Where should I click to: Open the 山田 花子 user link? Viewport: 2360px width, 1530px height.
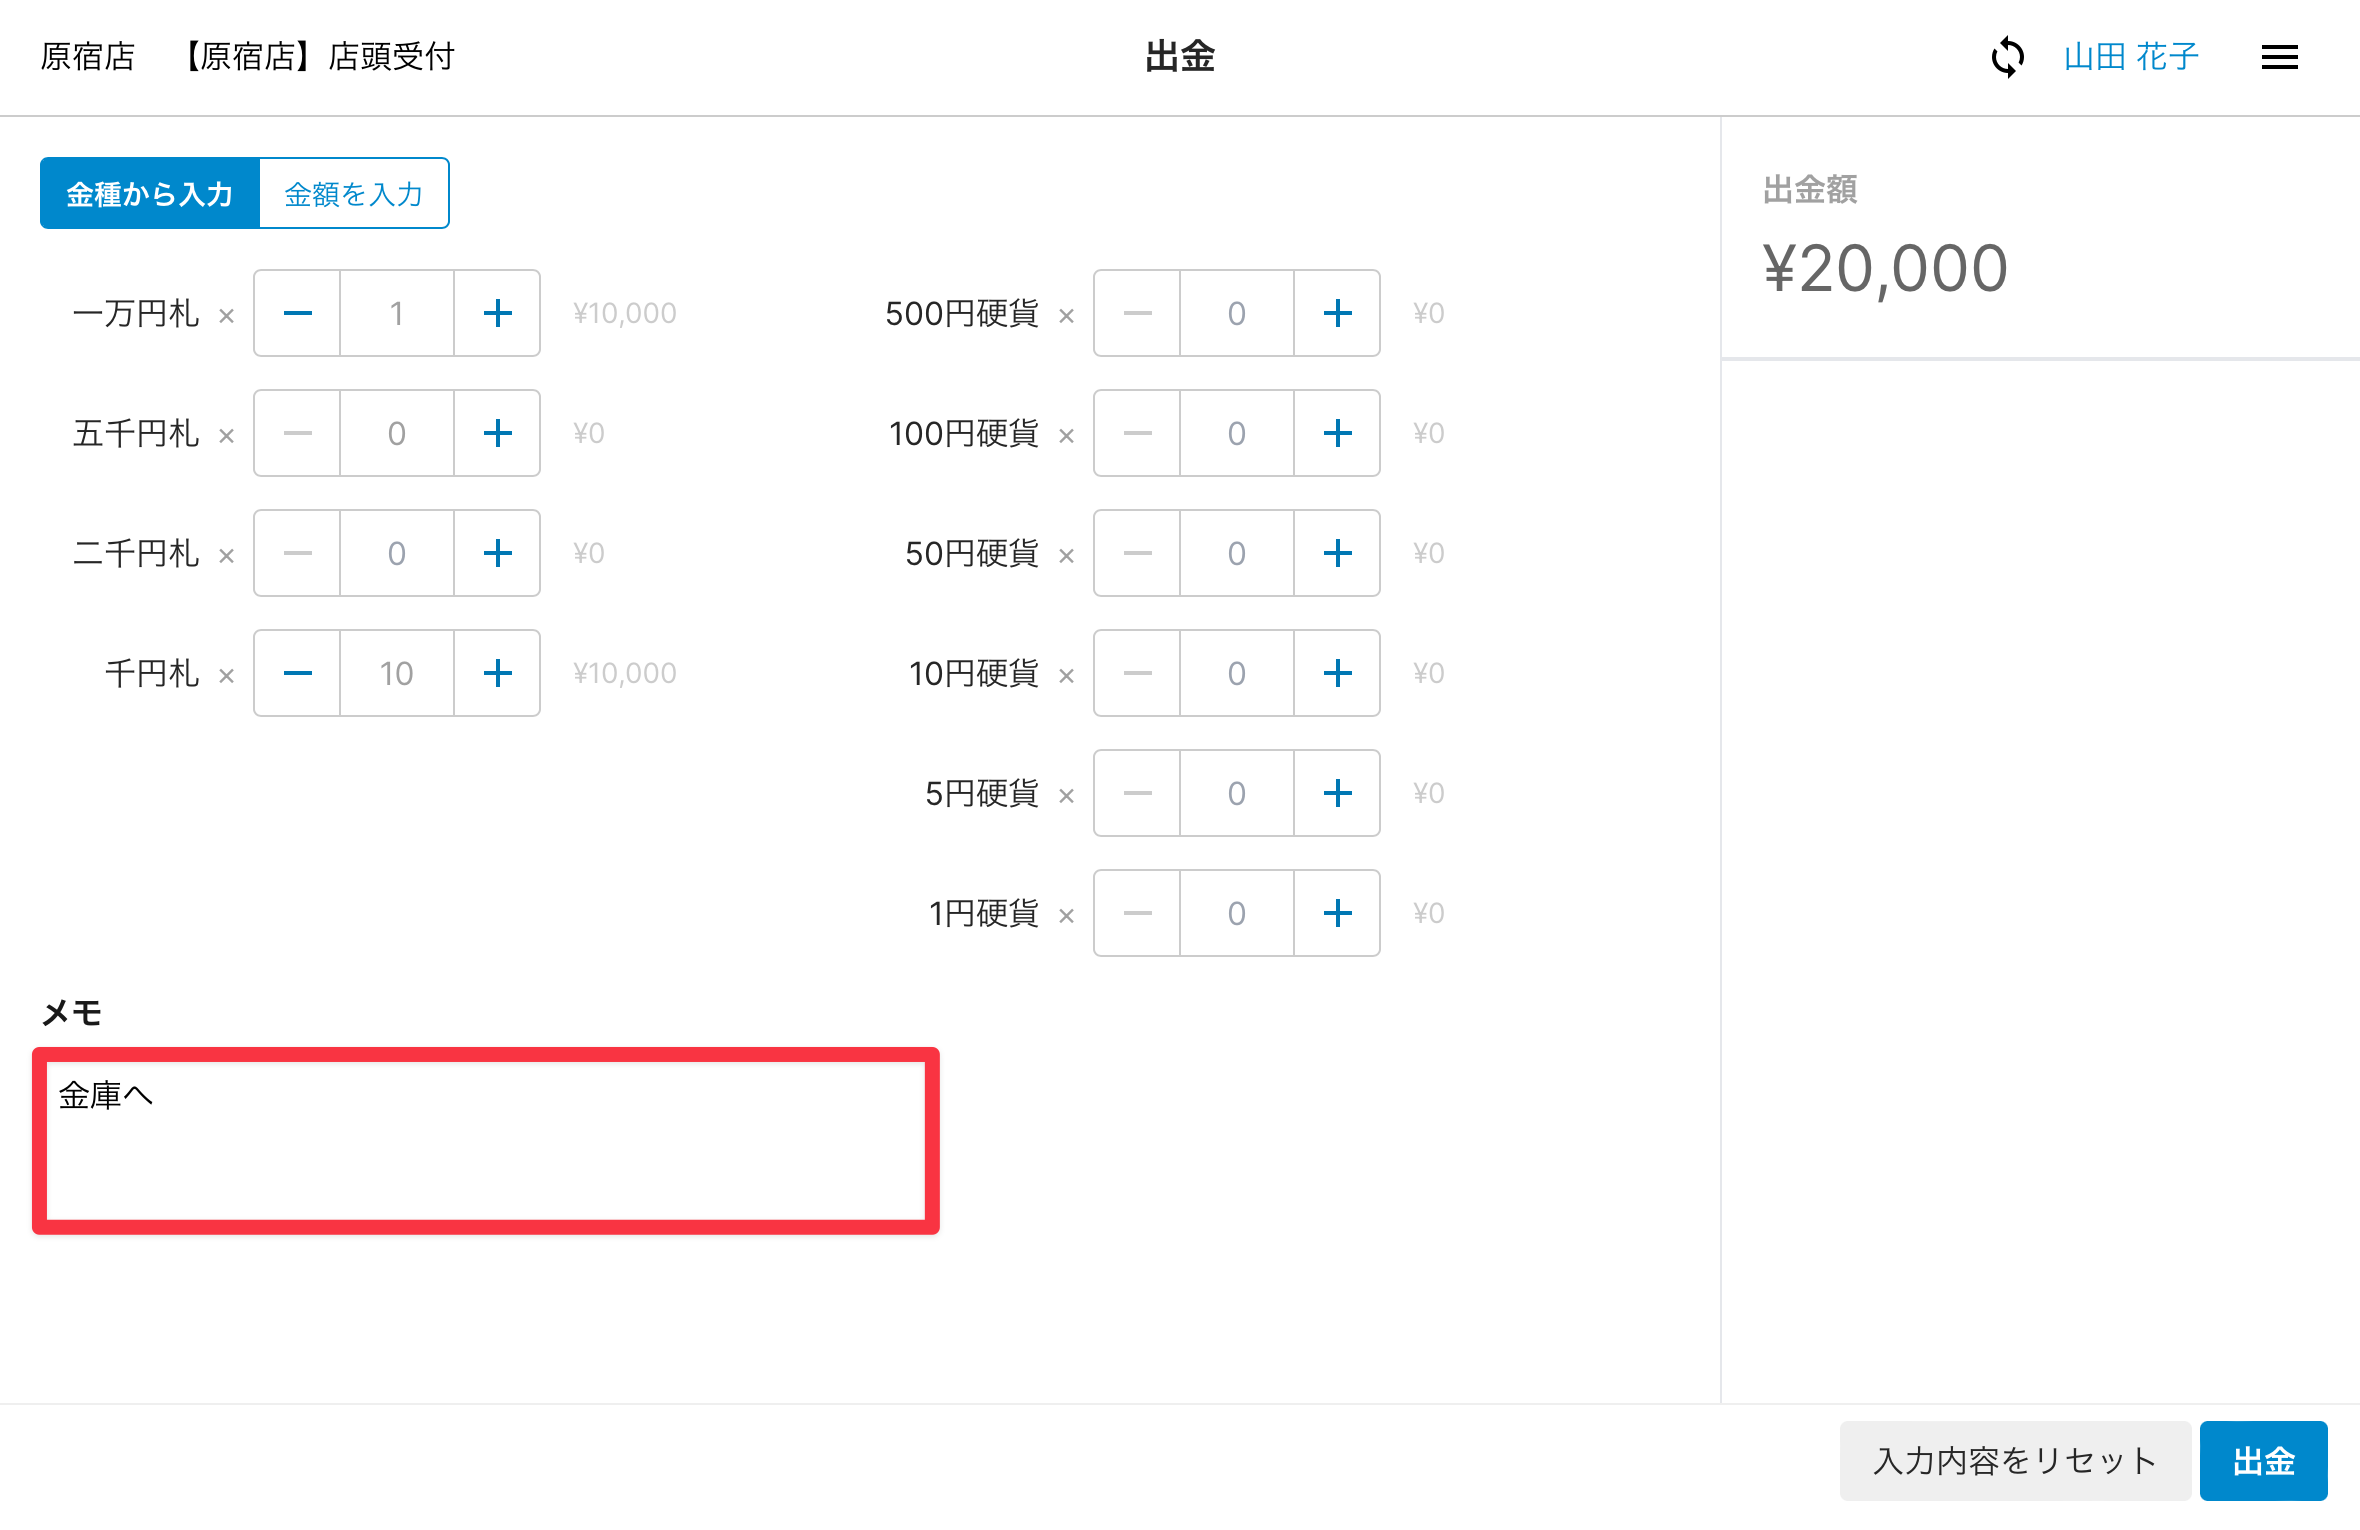[x=2131, y=57]
